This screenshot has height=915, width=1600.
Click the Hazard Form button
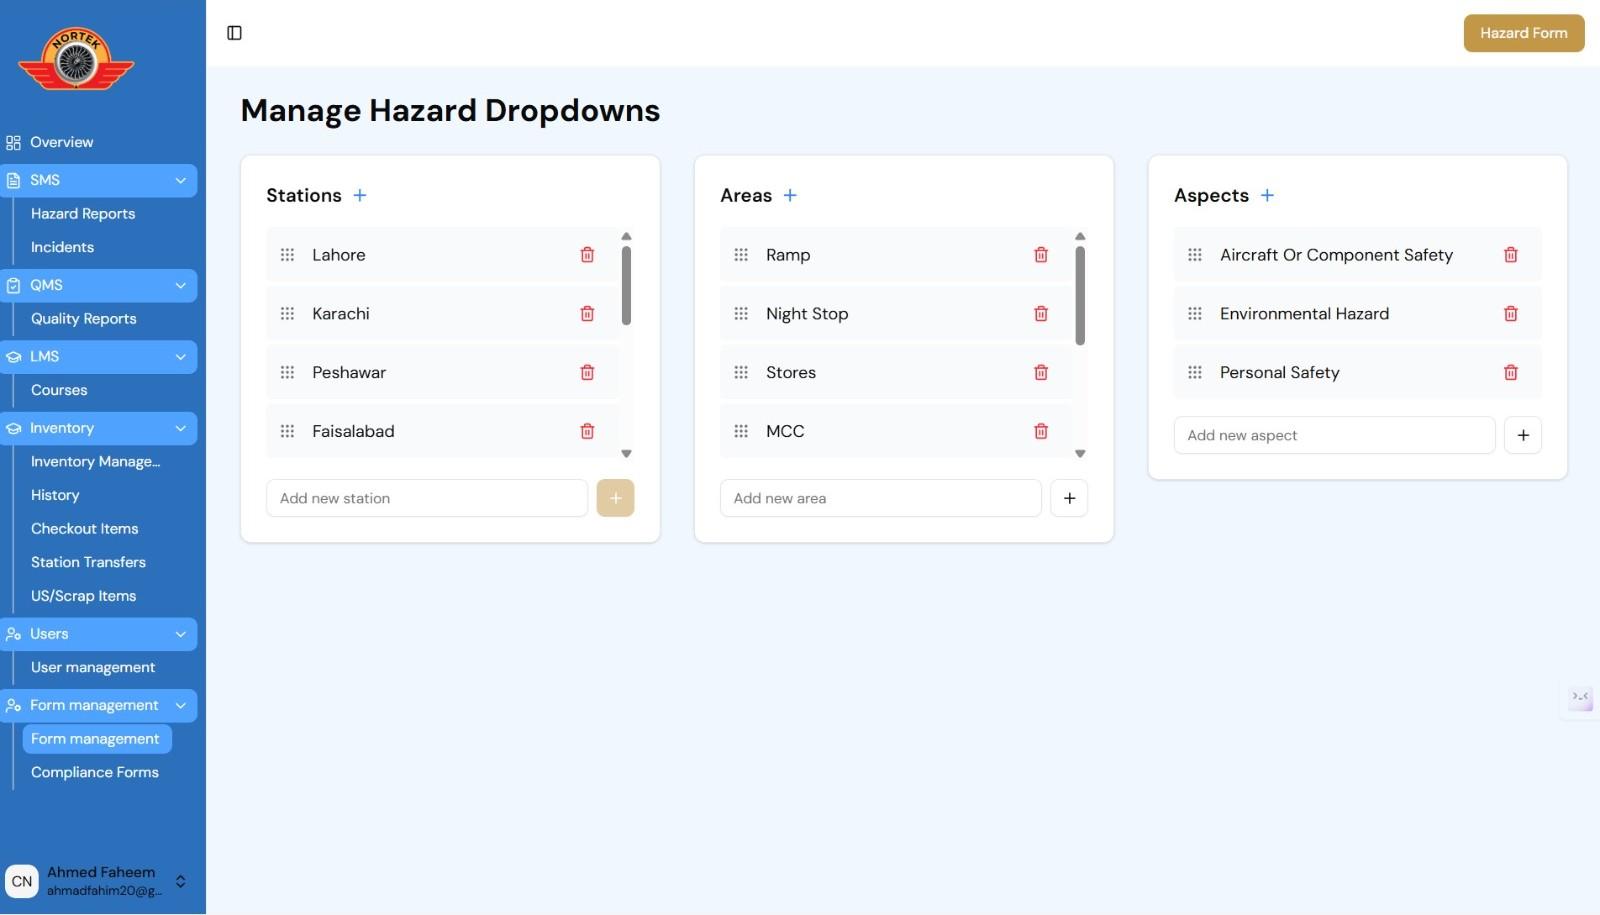[1524, 33]
